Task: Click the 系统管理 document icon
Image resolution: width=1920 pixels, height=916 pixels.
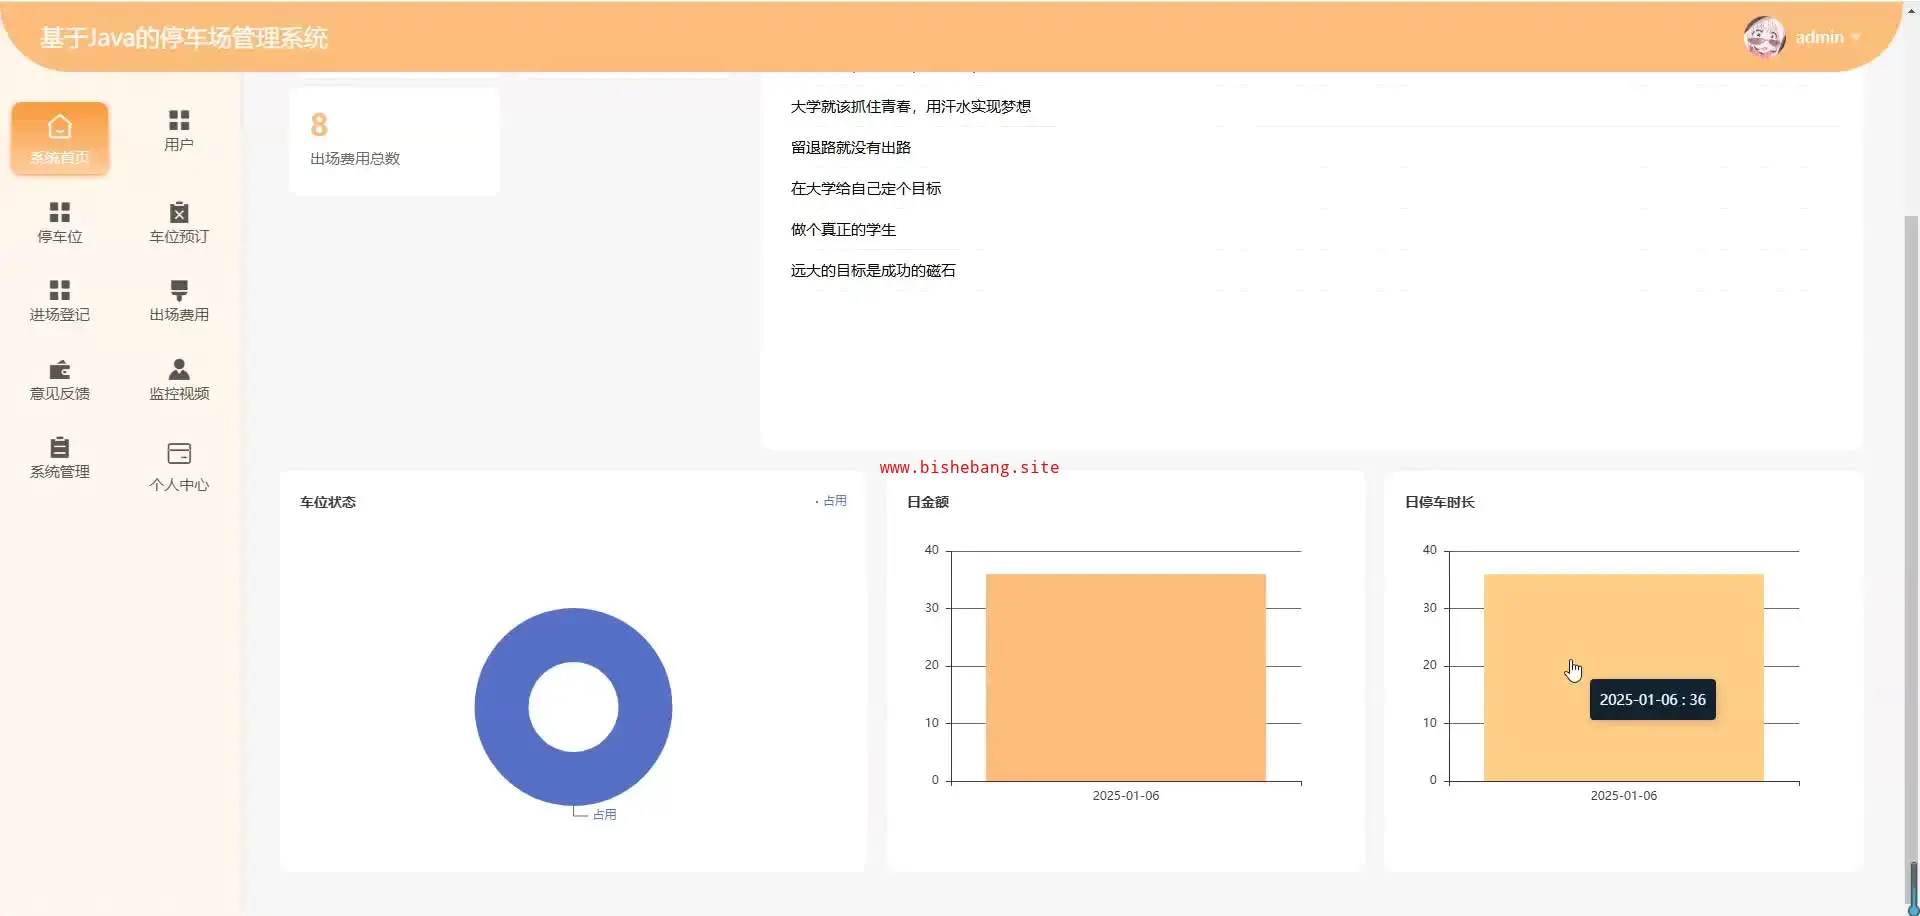Action: 60,447
